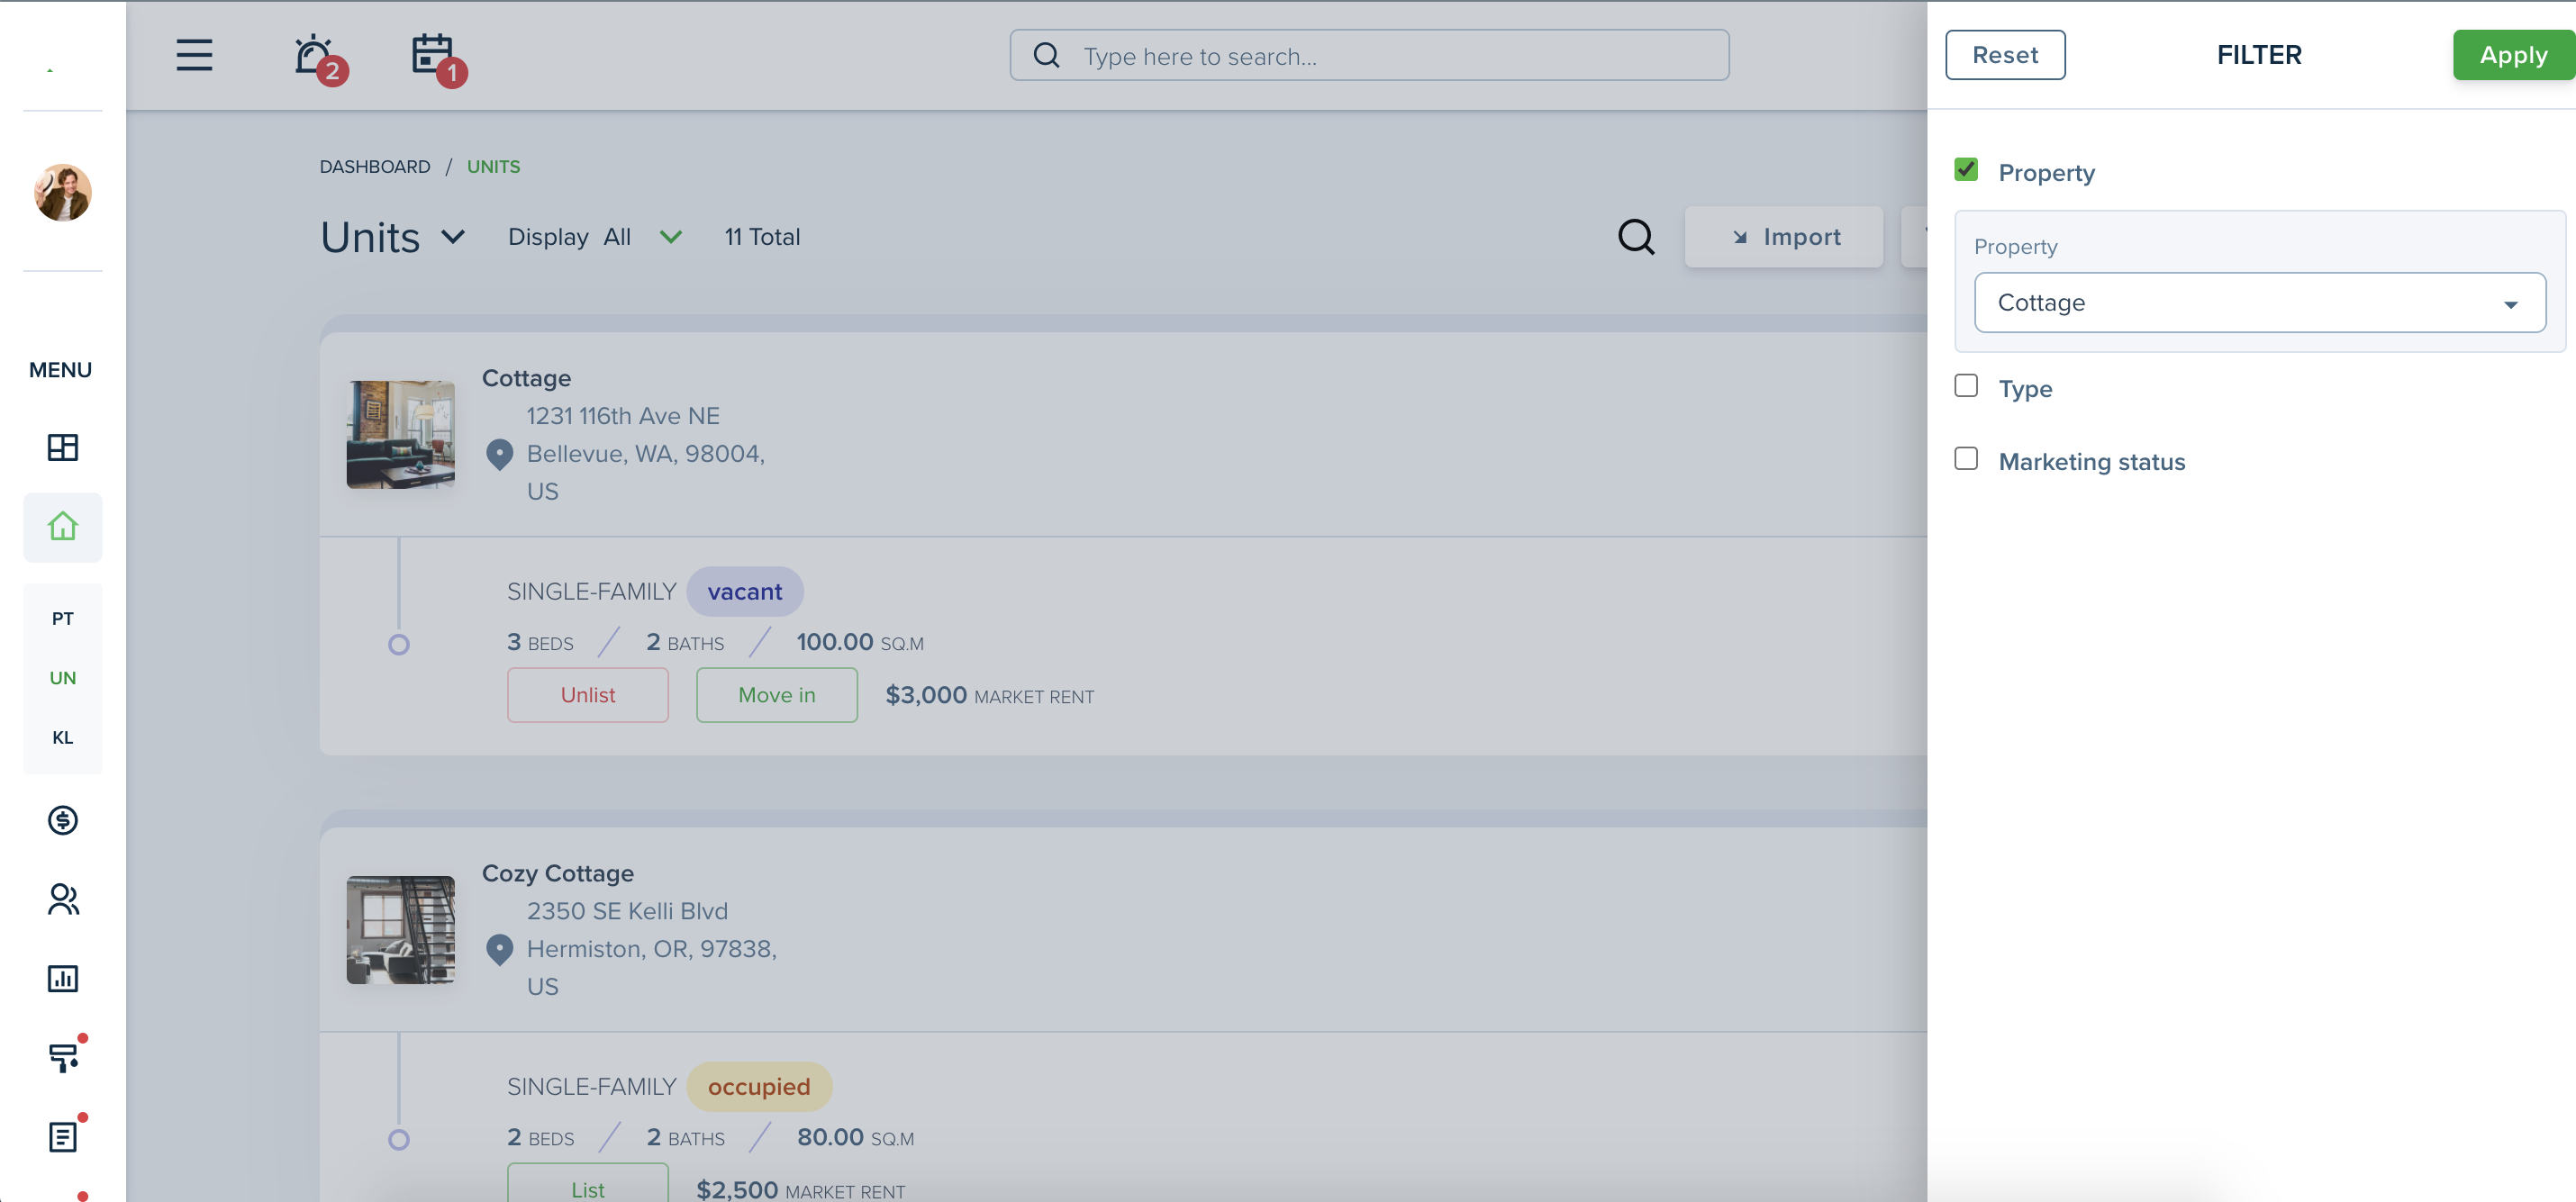Click the 1231 116th Ave NE address
The image size is (2576, 1202).
click(x=623, y=416)
